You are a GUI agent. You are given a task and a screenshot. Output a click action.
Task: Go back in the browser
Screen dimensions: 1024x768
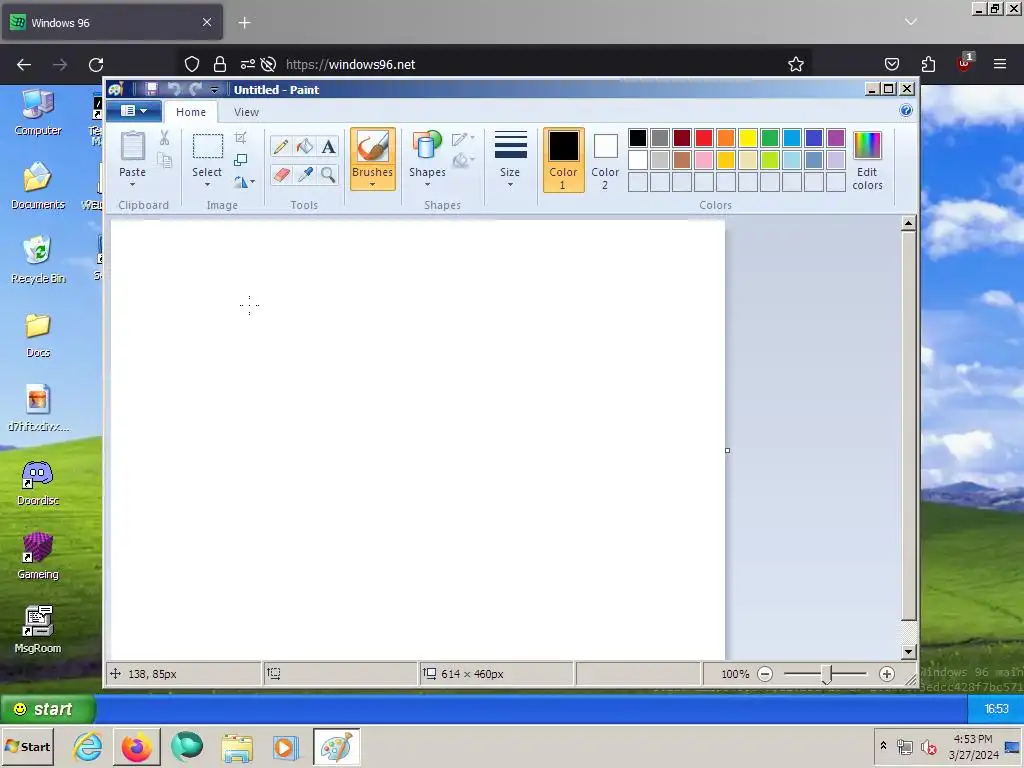[x=24, y=64]
